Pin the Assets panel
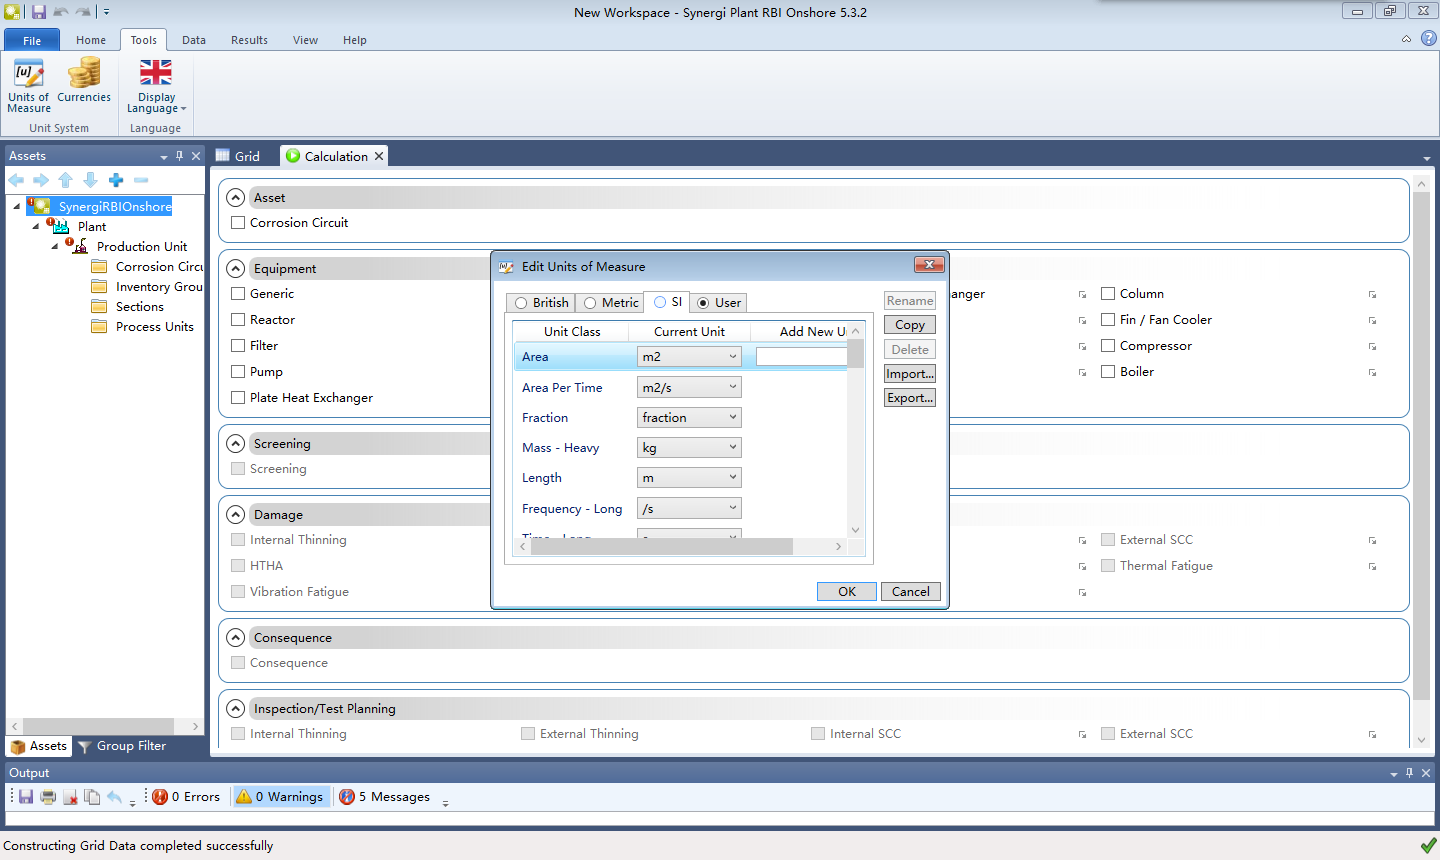 [x=179, y=156]
